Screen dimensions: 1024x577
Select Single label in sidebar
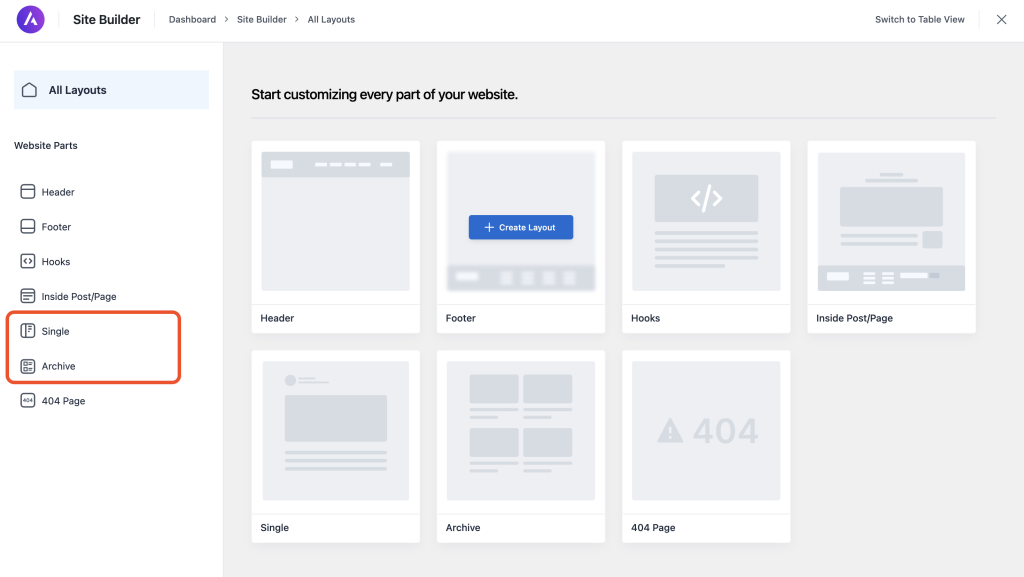coord(56,331)
